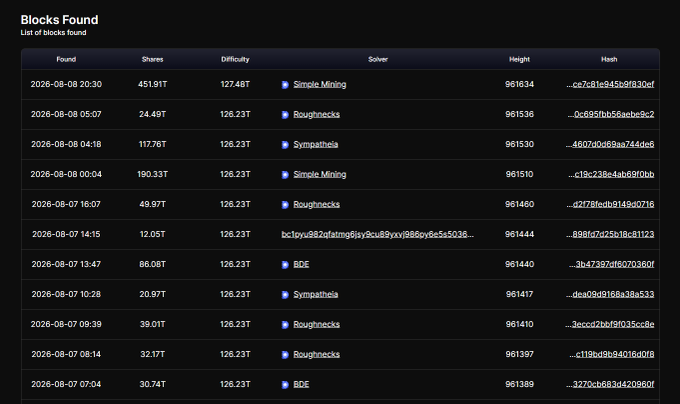Select the shares value 117.76T

[153, 144]
